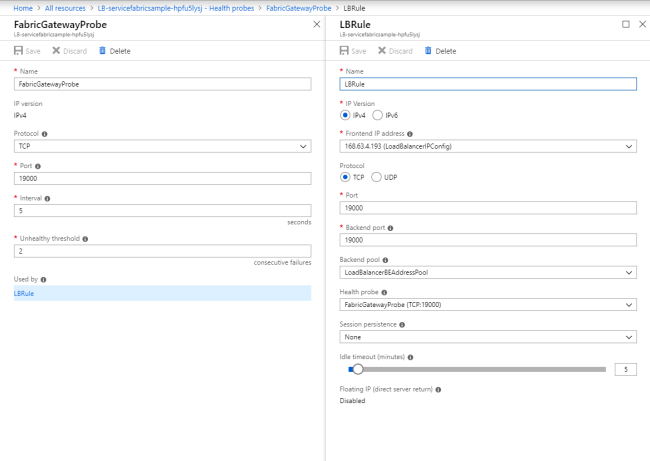Click Save label in FabricGatewayProbe toolbar
The image size is (650, 461).
point(33,51)
